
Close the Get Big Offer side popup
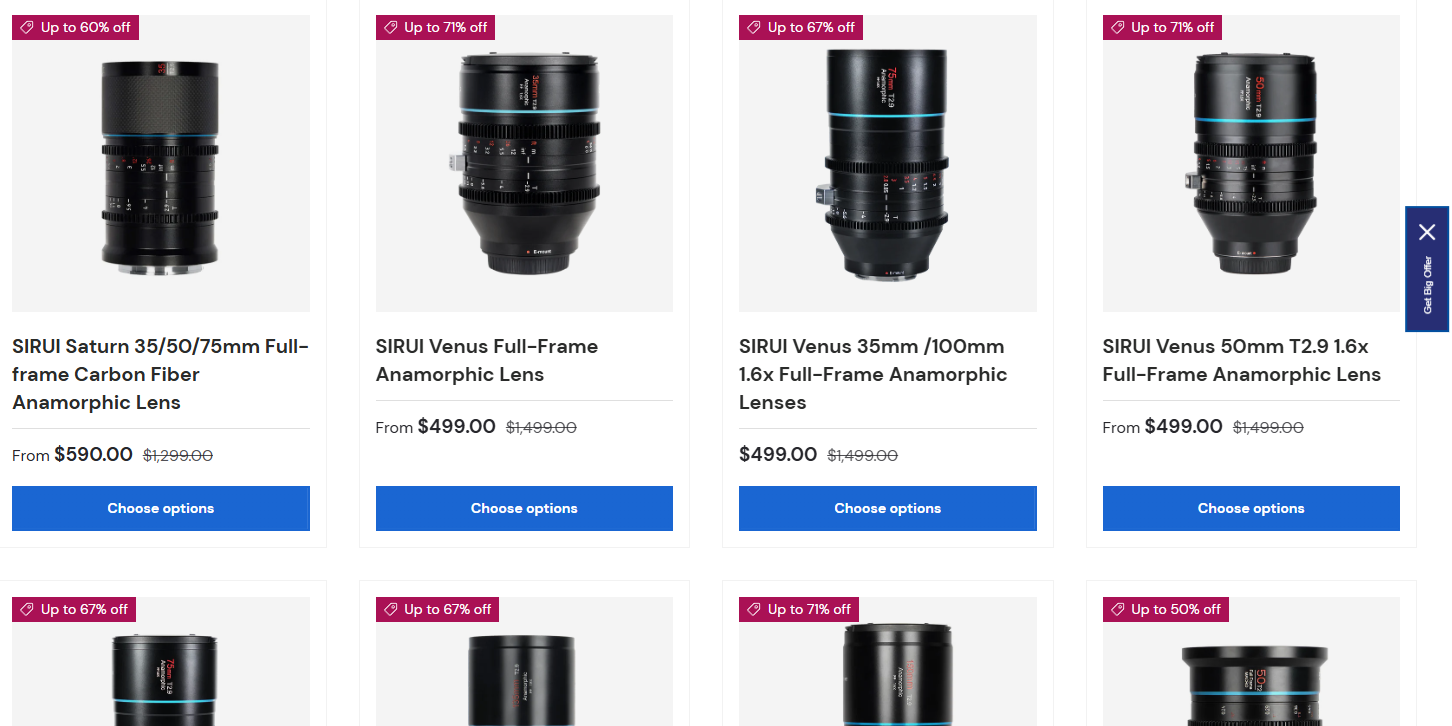(x=1427, y=232)
